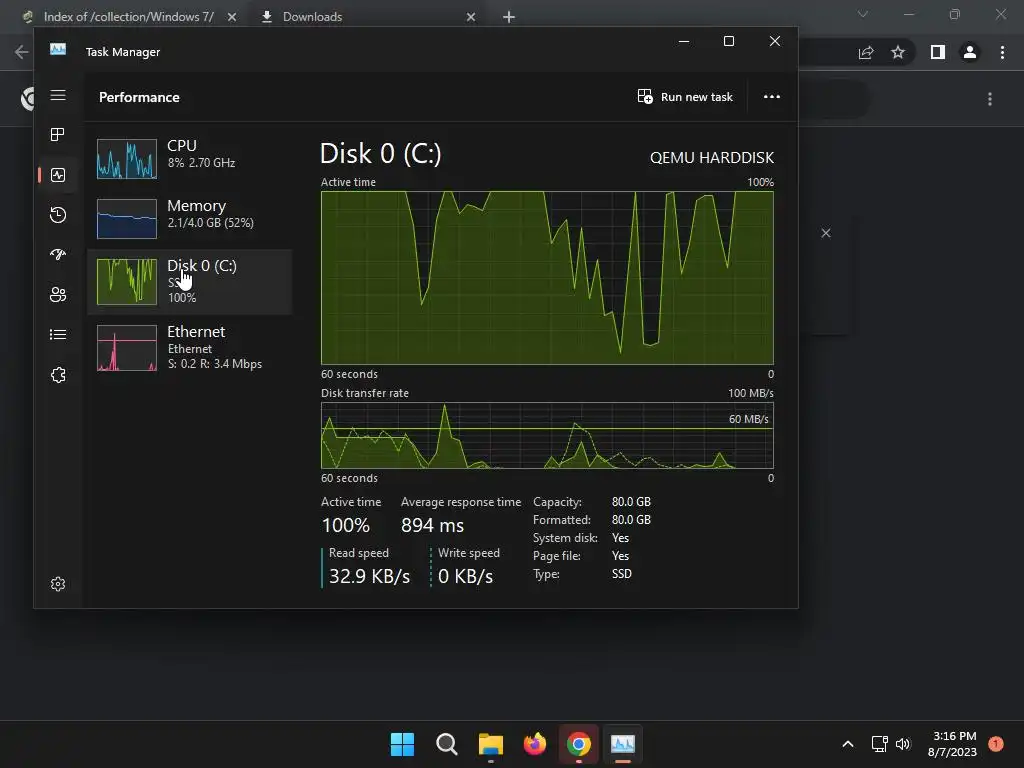This screenshot has height=768, width=1024.
Task: Click Task Manager taskbar icon
Action: coord(623,744)
